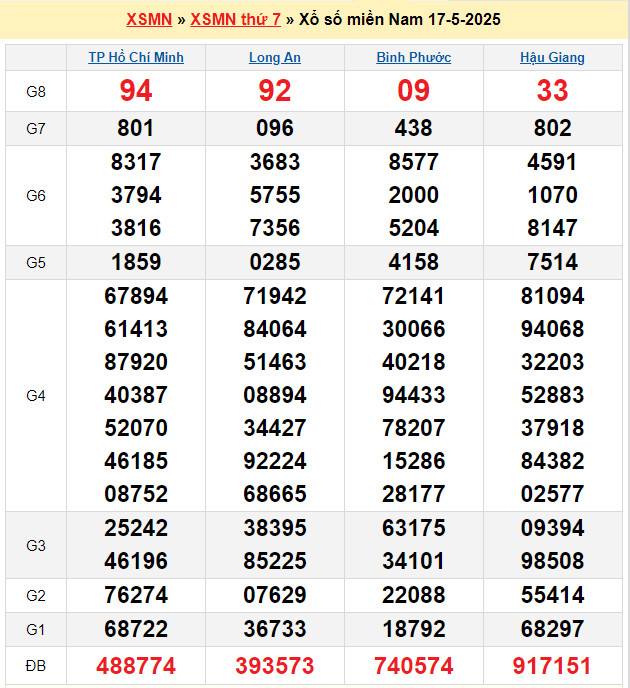Click G7 number 801
Image resolution: width=630 pixels, height=688 pixels.
(136, 128)
